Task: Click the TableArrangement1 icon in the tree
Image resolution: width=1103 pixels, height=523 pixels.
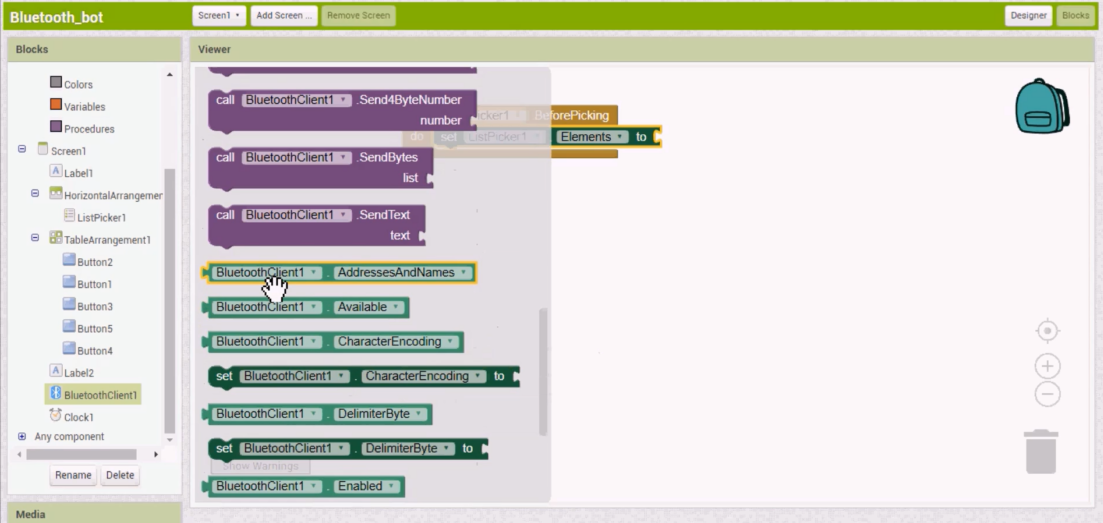Action: coord(56,238)
